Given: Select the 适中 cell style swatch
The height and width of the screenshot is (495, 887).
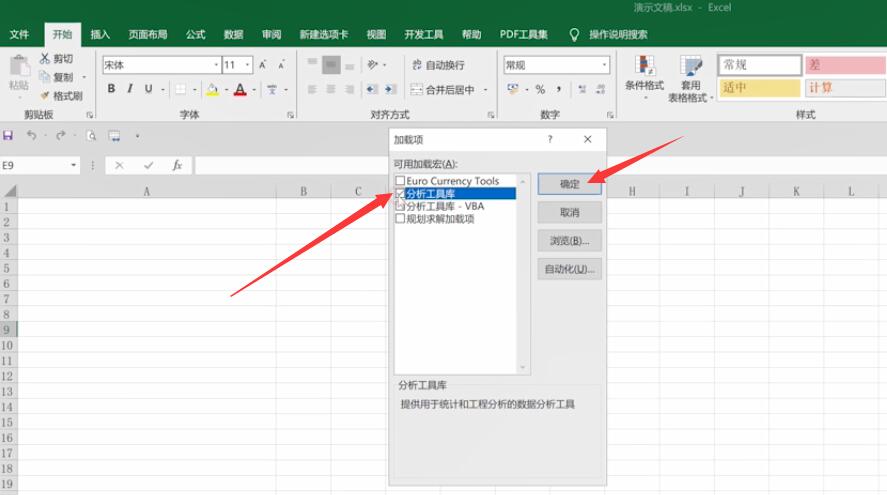Looking at the screenshot, I should (x=760, y=88).
